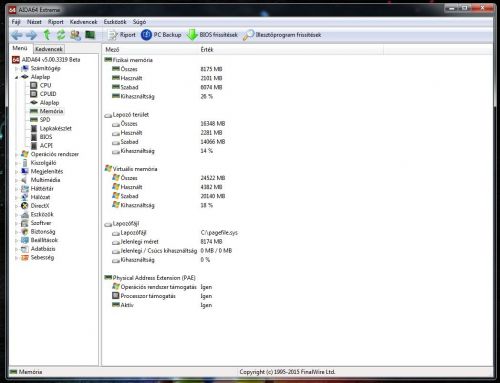The height and width of the screenshot is (383, 500).
Task: Open the Nézet menu
Action: [34, 22]
